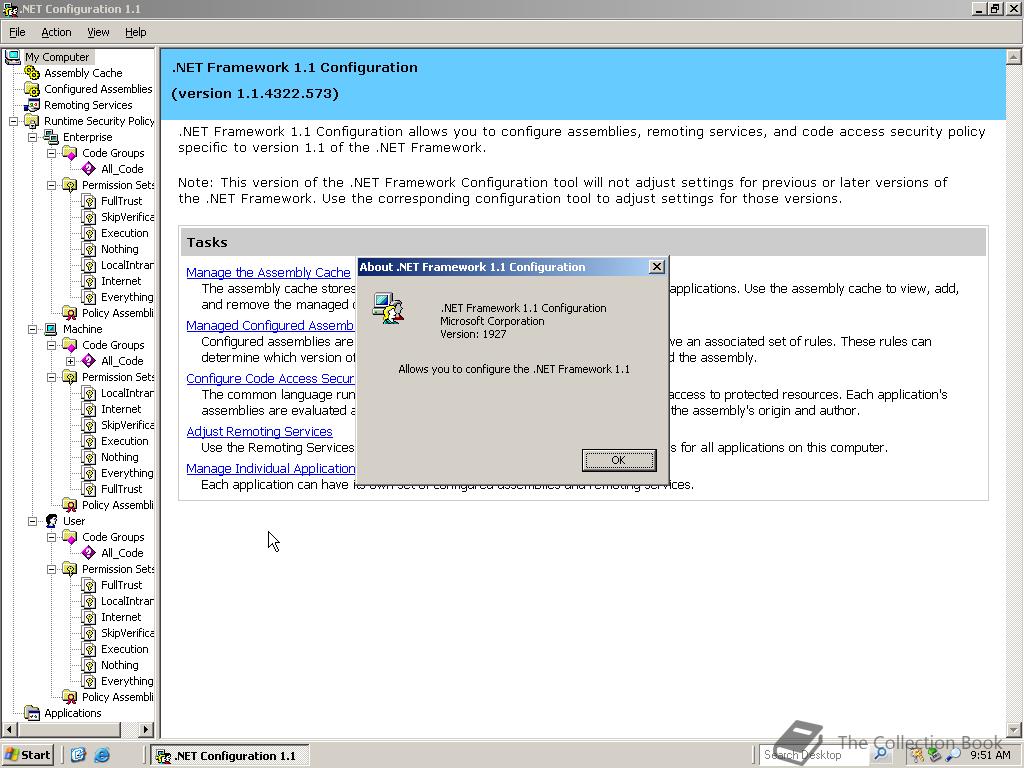Collapse the Enterprise tree node

tap(33, 137)
